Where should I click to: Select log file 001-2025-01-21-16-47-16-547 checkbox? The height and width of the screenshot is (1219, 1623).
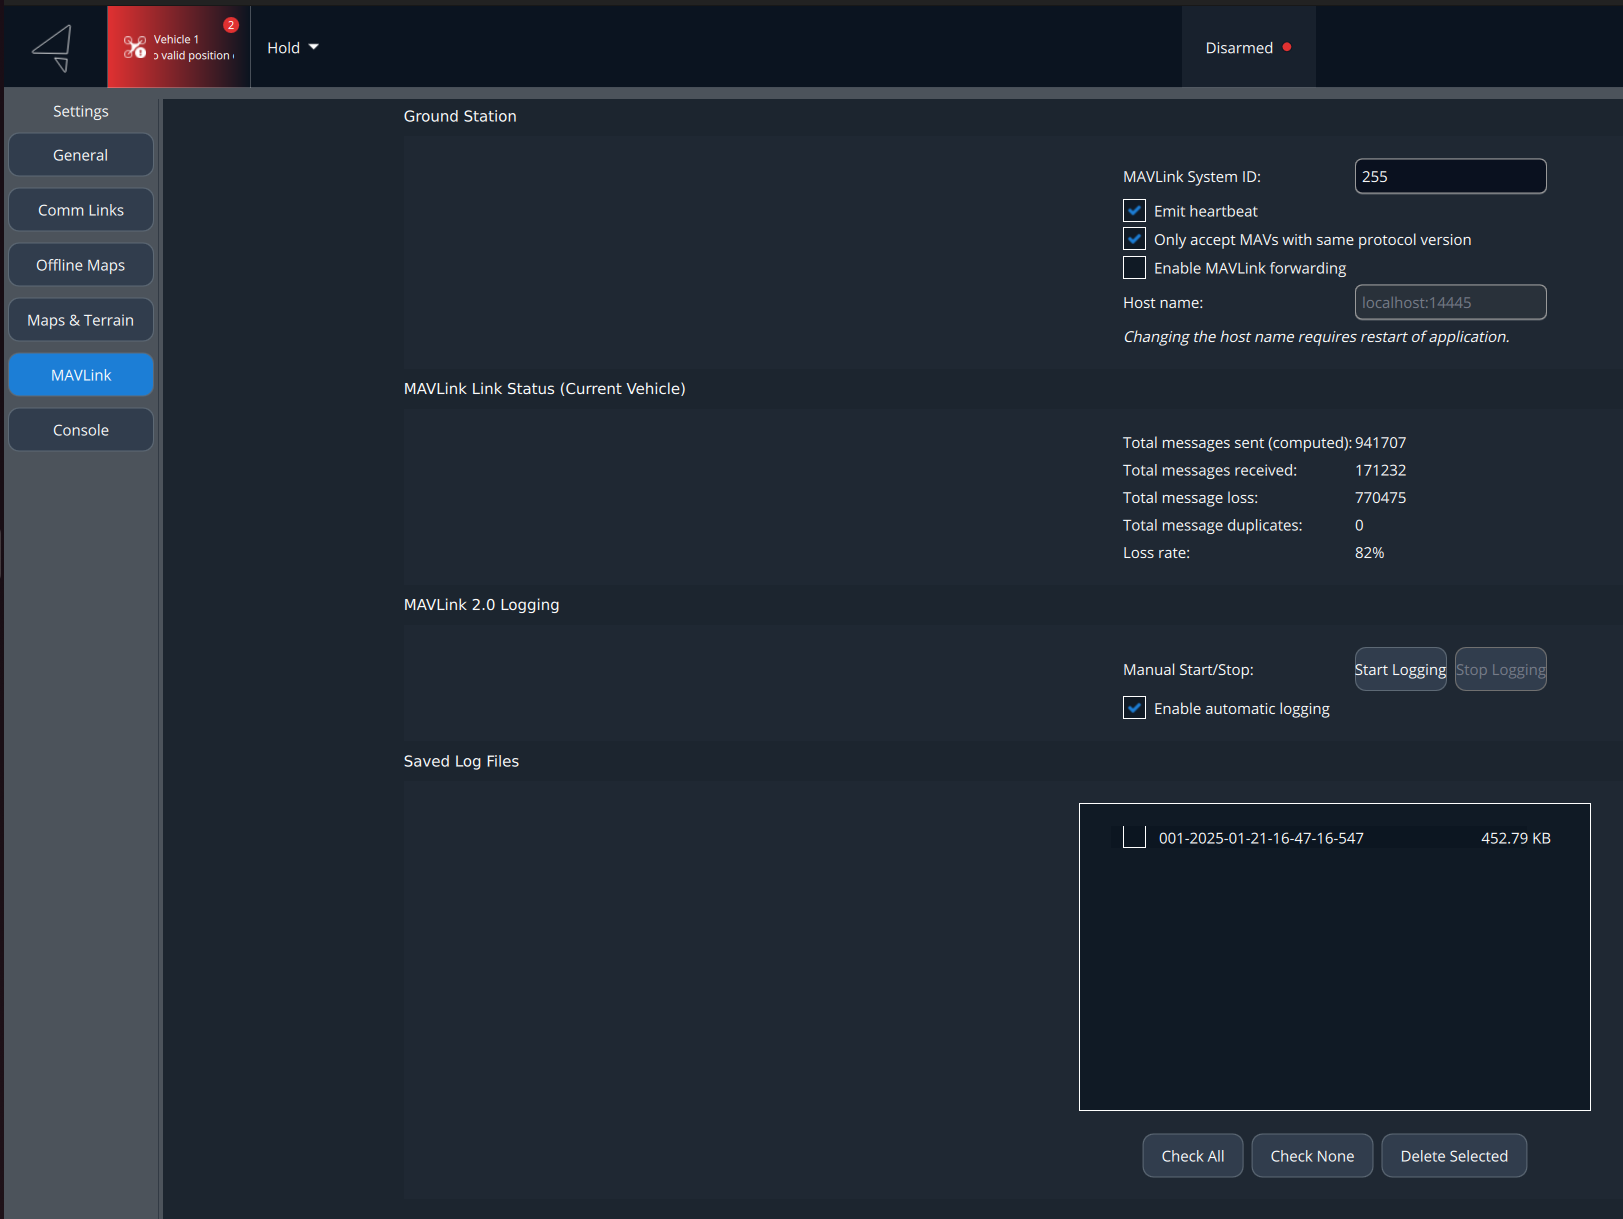pos(1134,837)
